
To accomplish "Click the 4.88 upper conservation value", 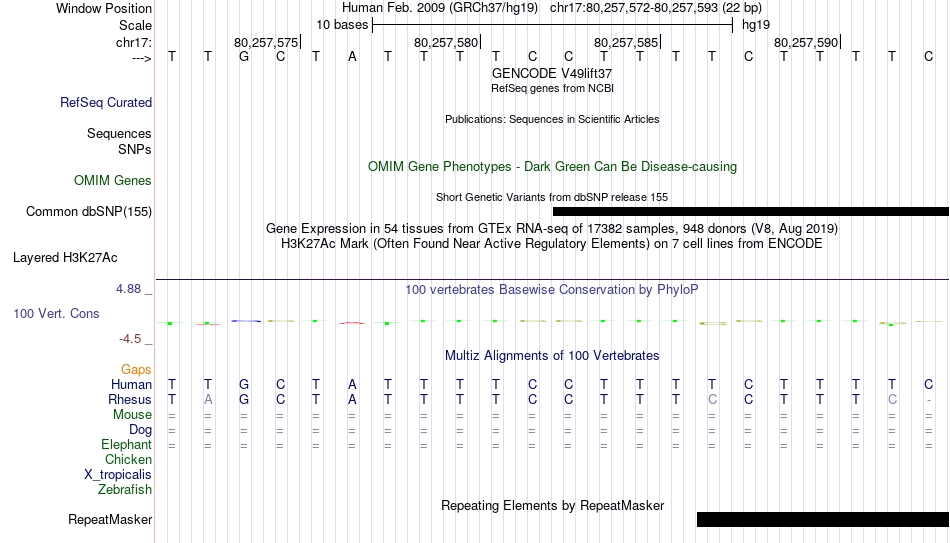I will click(128, 289).
